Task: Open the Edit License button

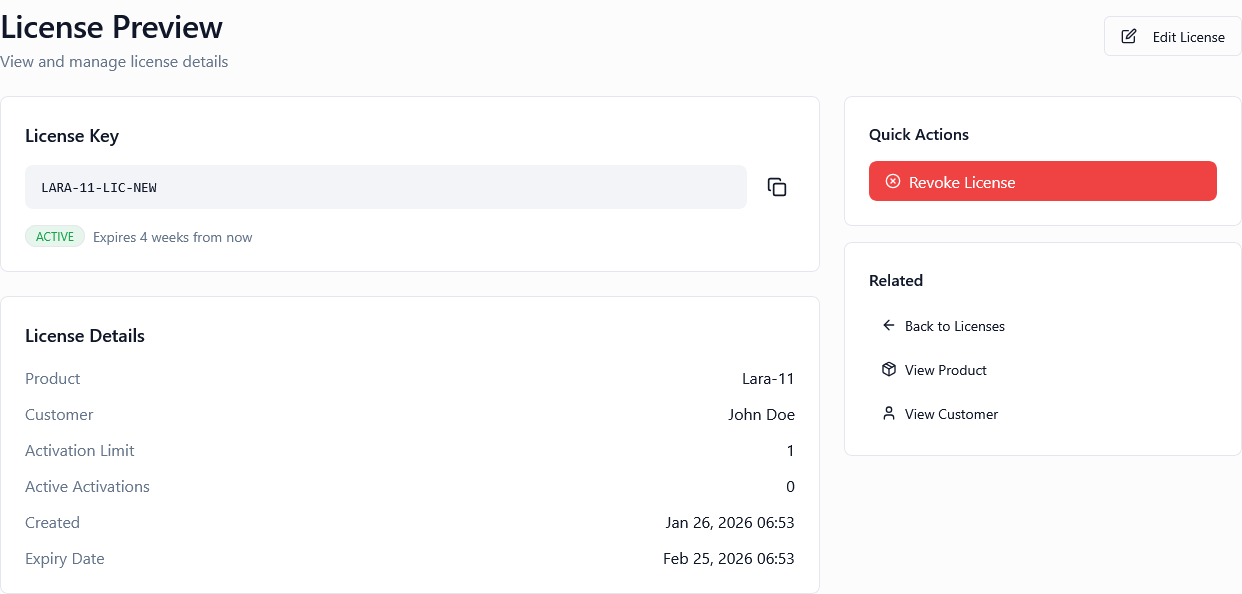Action: point(1172,36)
